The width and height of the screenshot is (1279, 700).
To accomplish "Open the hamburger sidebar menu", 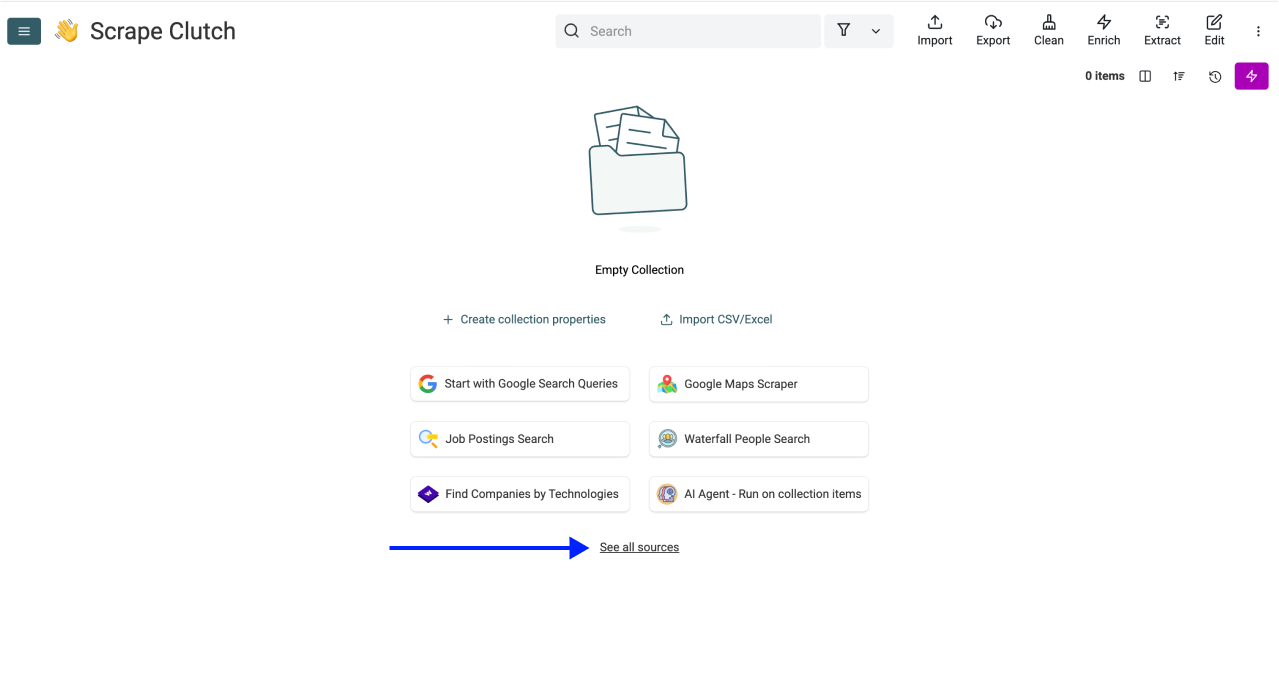I will 24,31.
